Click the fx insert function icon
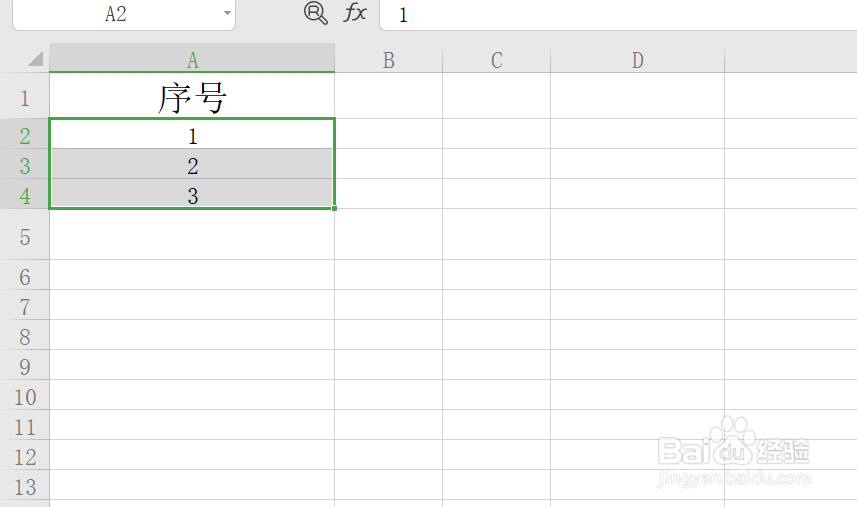The width and height of the screenshot is (857, 507). tap(355, 13)
